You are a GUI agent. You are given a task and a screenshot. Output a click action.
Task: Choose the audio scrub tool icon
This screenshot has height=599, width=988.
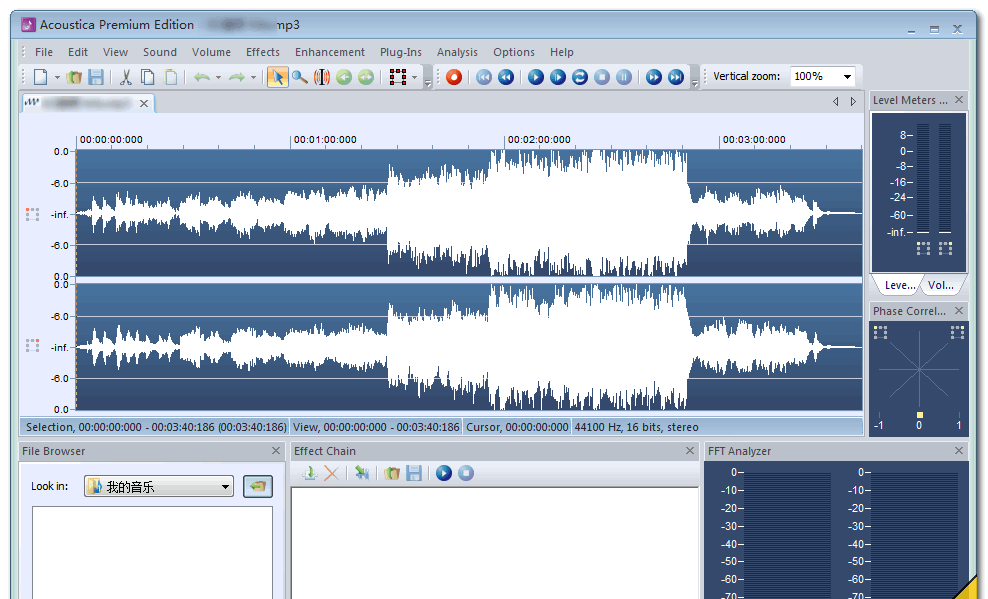[x=322, y=77]
